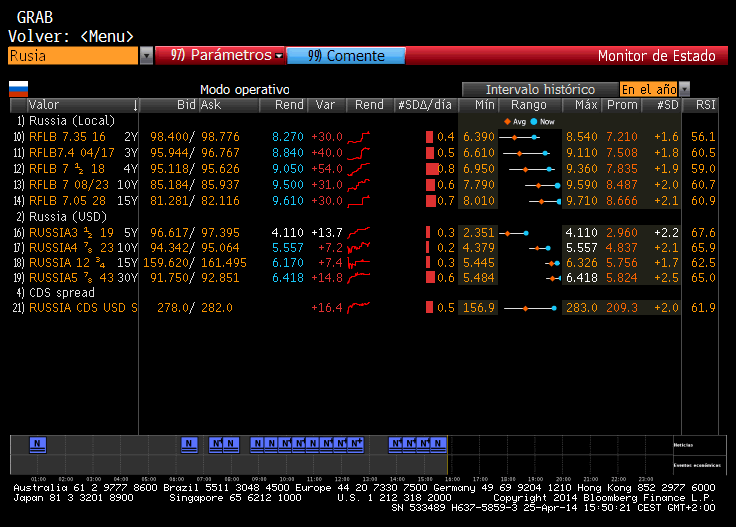
Task: Click the red SD bar for RFLB 7 ½ 18
Action: [432, 169]
